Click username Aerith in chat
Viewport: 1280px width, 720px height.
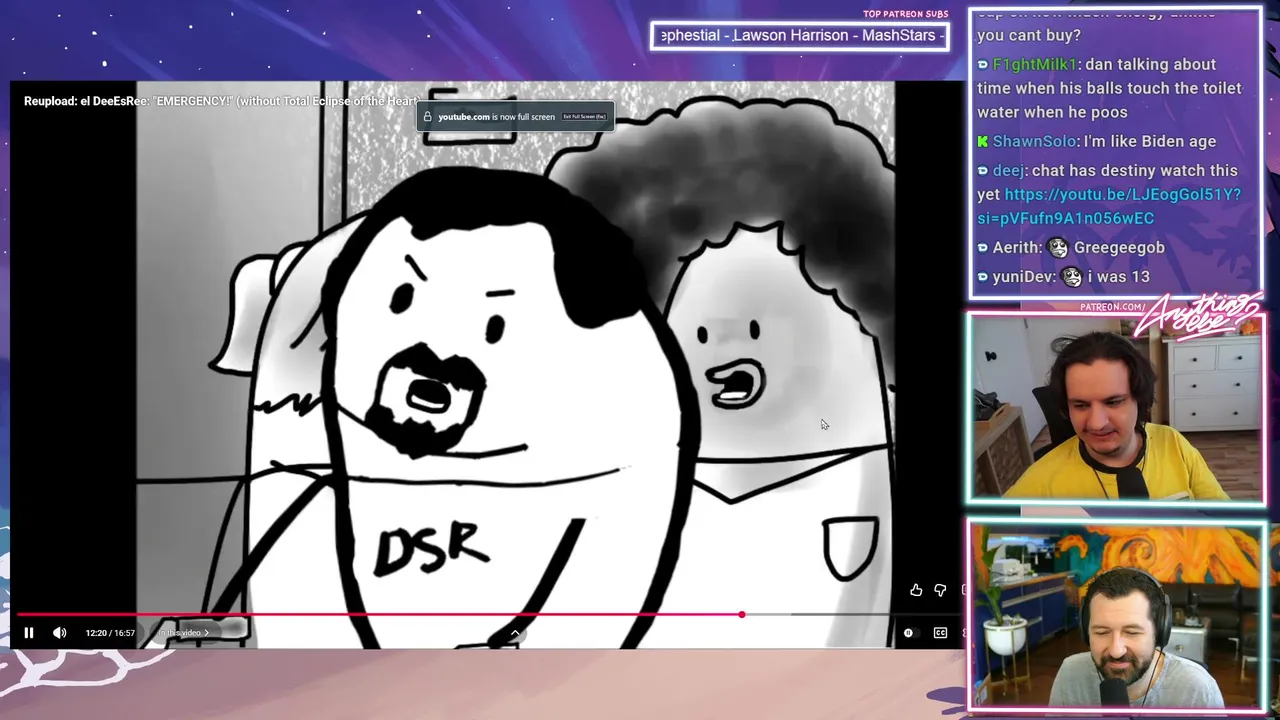coord(1016,247)
